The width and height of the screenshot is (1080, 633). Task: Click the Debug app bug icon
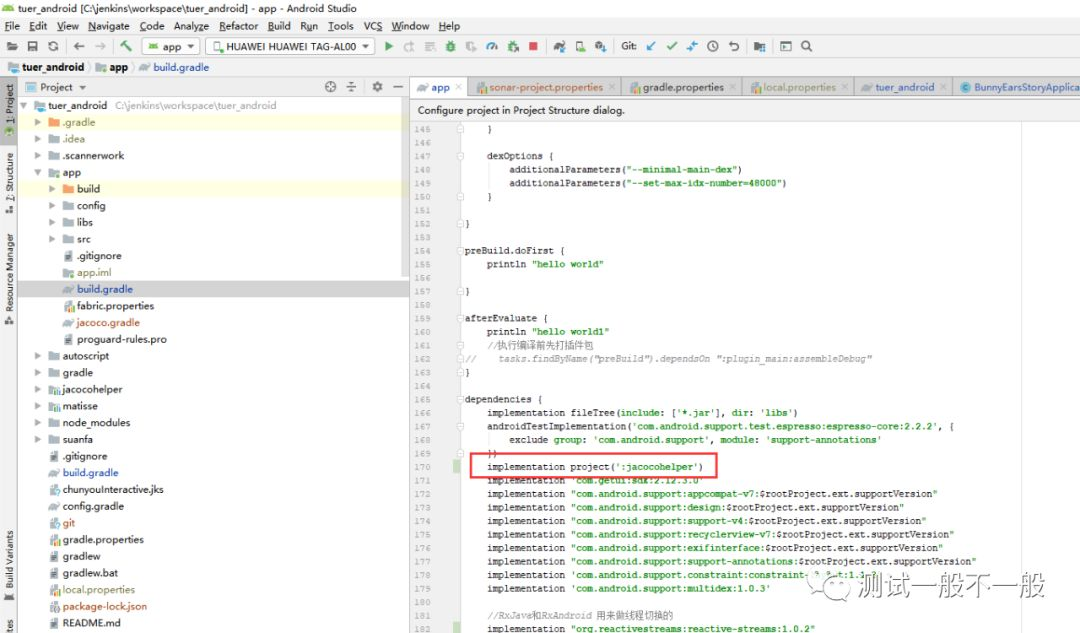coord(450,46)
